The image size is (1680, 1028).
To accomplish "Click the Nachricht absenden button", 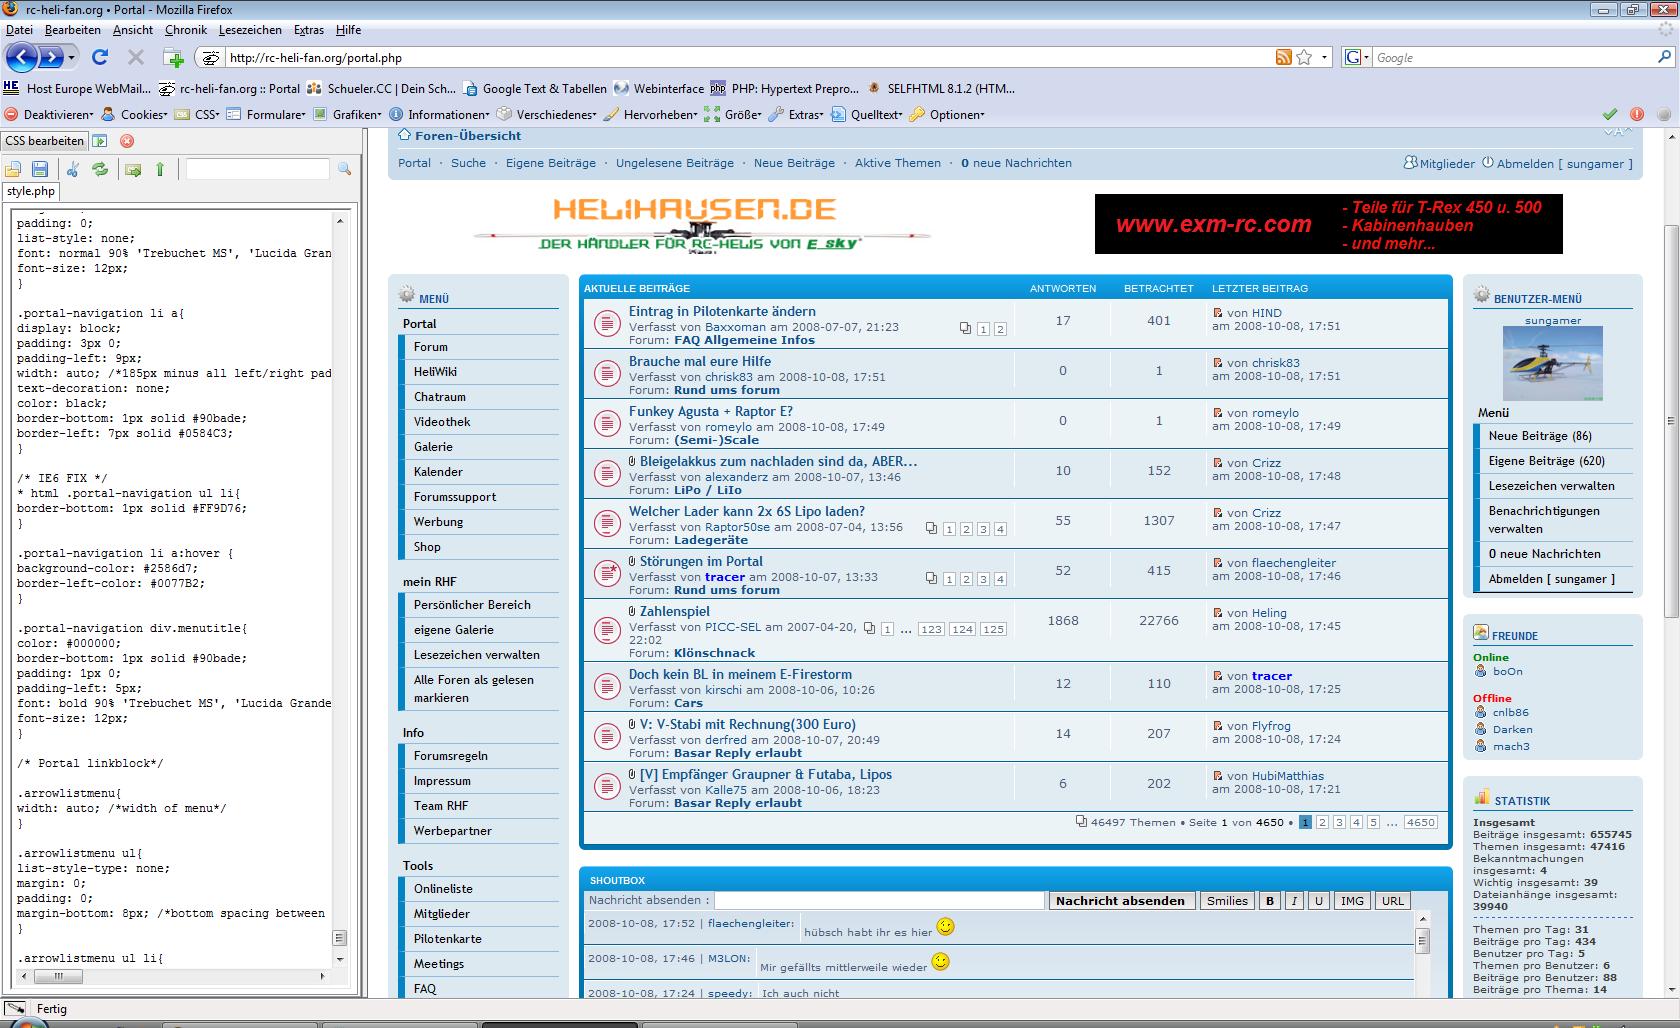I will tap(1120, 900).
